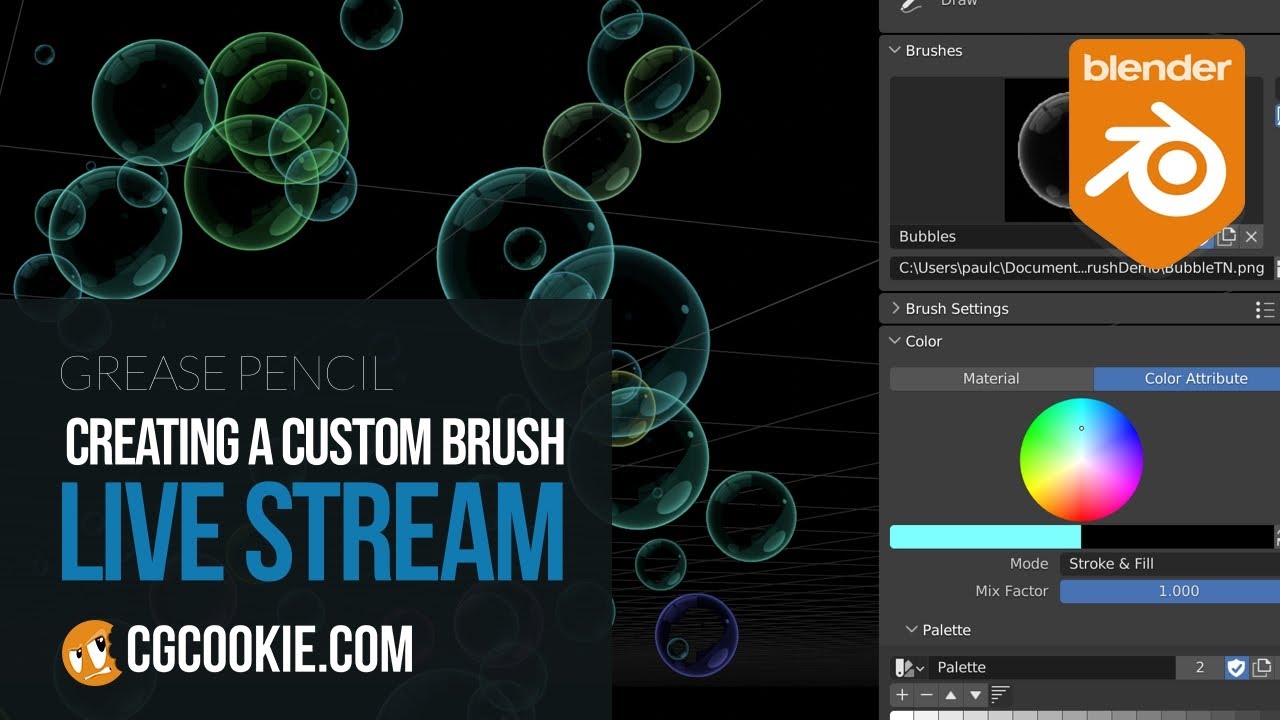Collapse the Brushes panel
1280x720 pixels.
[x=894, y=50]
